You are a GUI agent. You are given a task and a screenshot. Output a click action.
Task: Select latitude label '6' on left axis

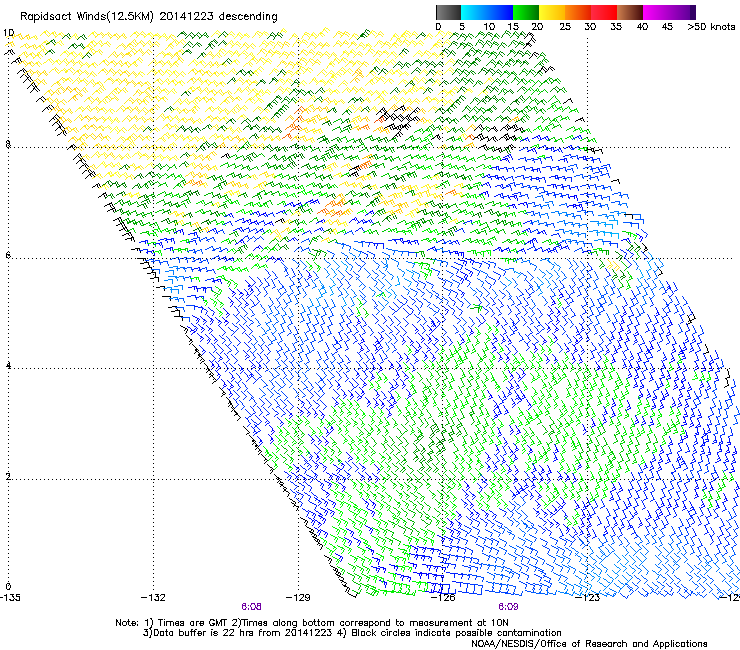[x=8, y=255]
